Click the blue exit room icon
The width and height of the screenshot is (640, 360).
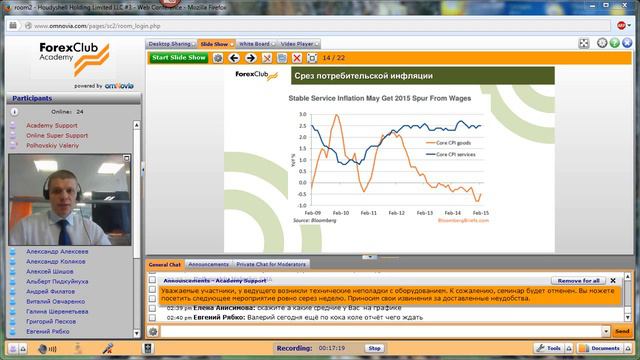click(x=627, y=42)
